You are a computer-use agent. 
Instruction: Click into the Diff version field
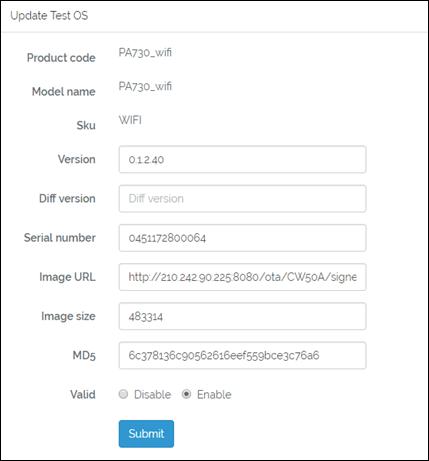coord(242,199)
